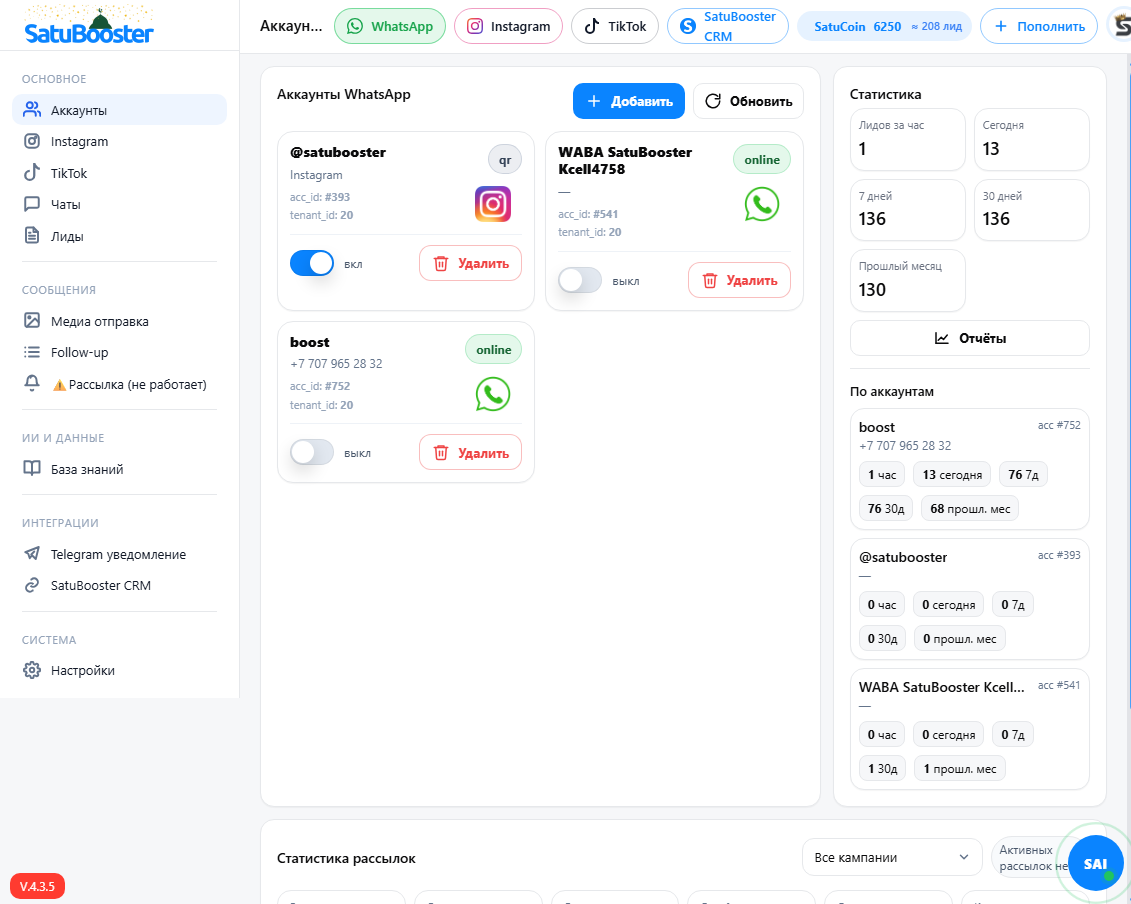Enable the boost account toggle

point(311,452)
